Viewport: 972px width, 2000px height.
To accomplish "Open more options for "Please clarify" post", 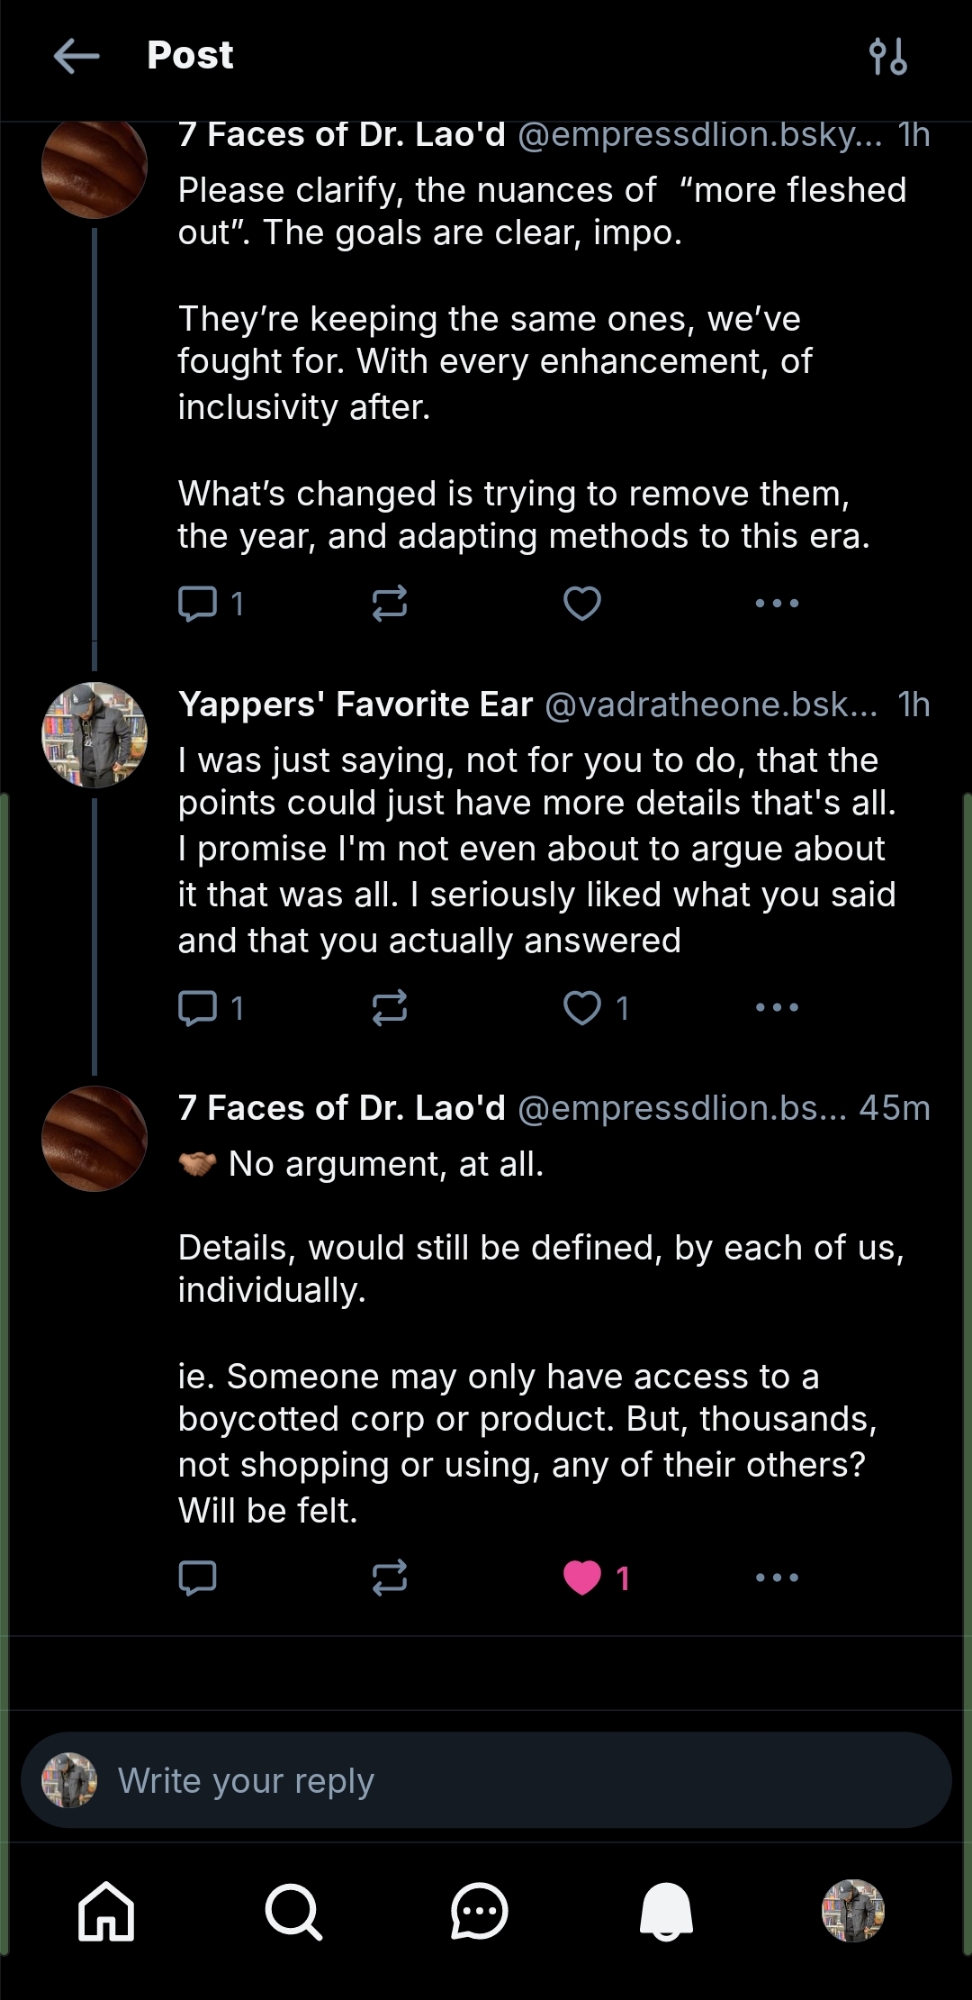I will click(777, 603).
